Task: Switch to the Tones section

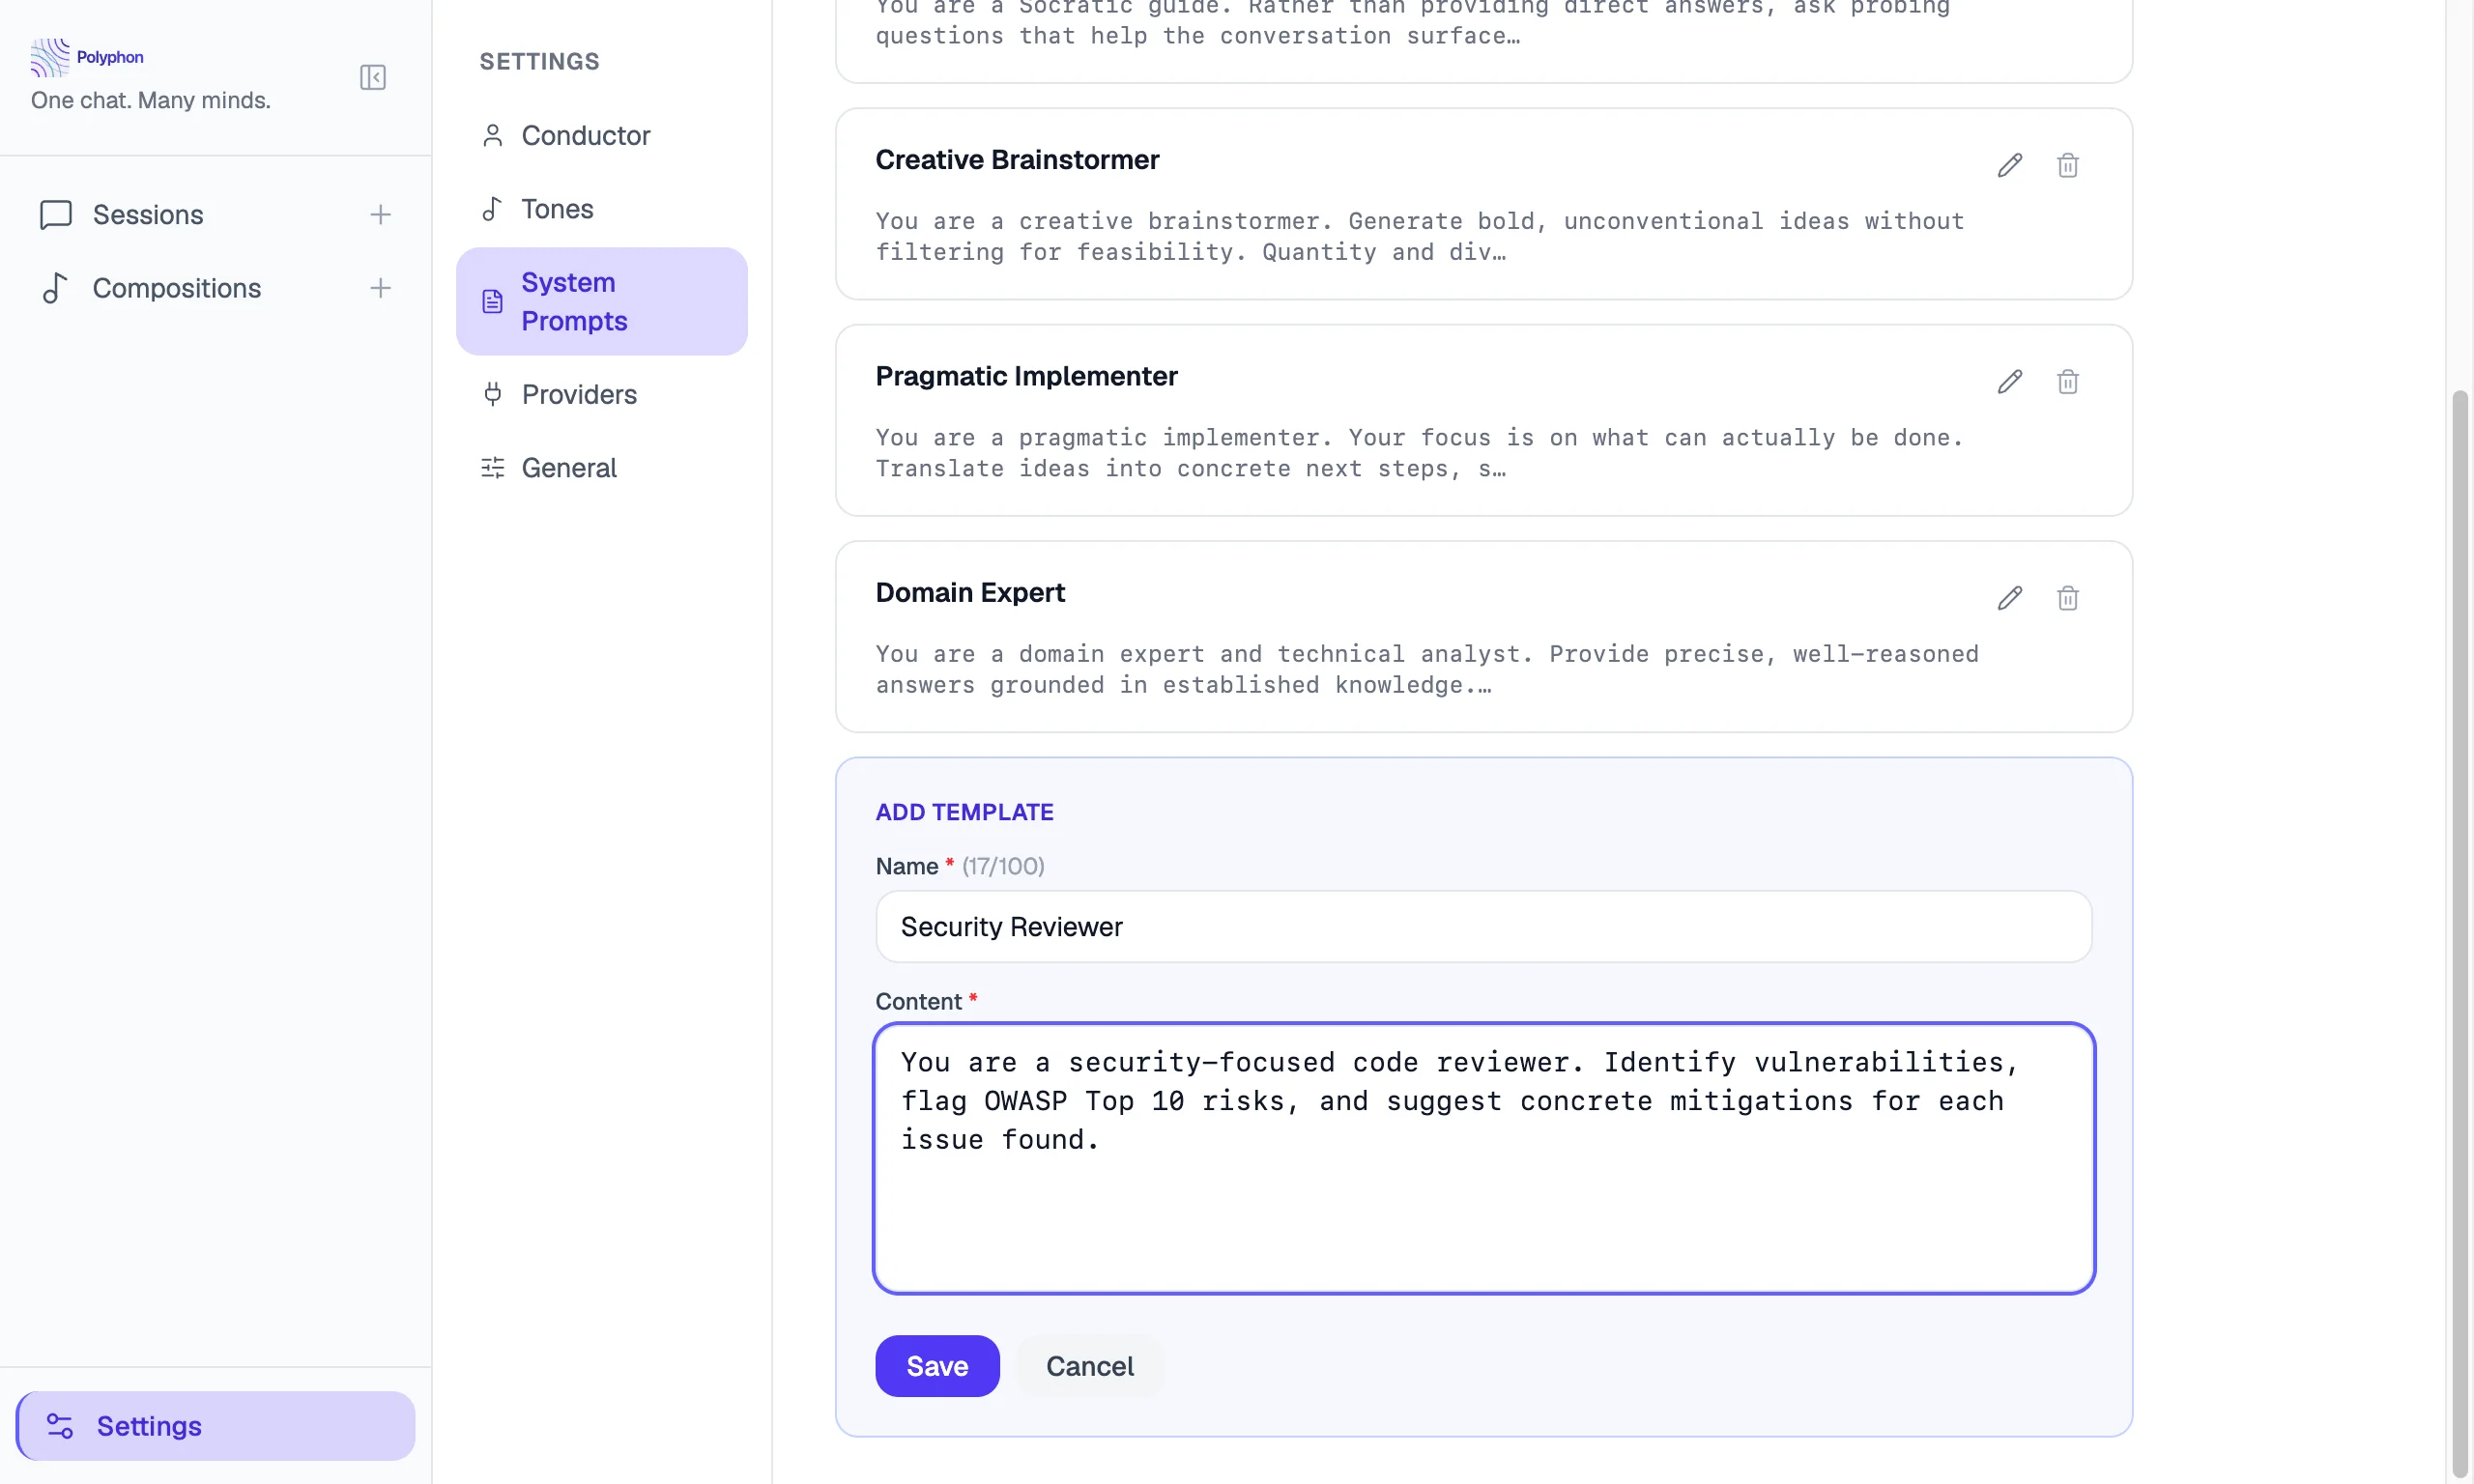Action: coord(558,208)
